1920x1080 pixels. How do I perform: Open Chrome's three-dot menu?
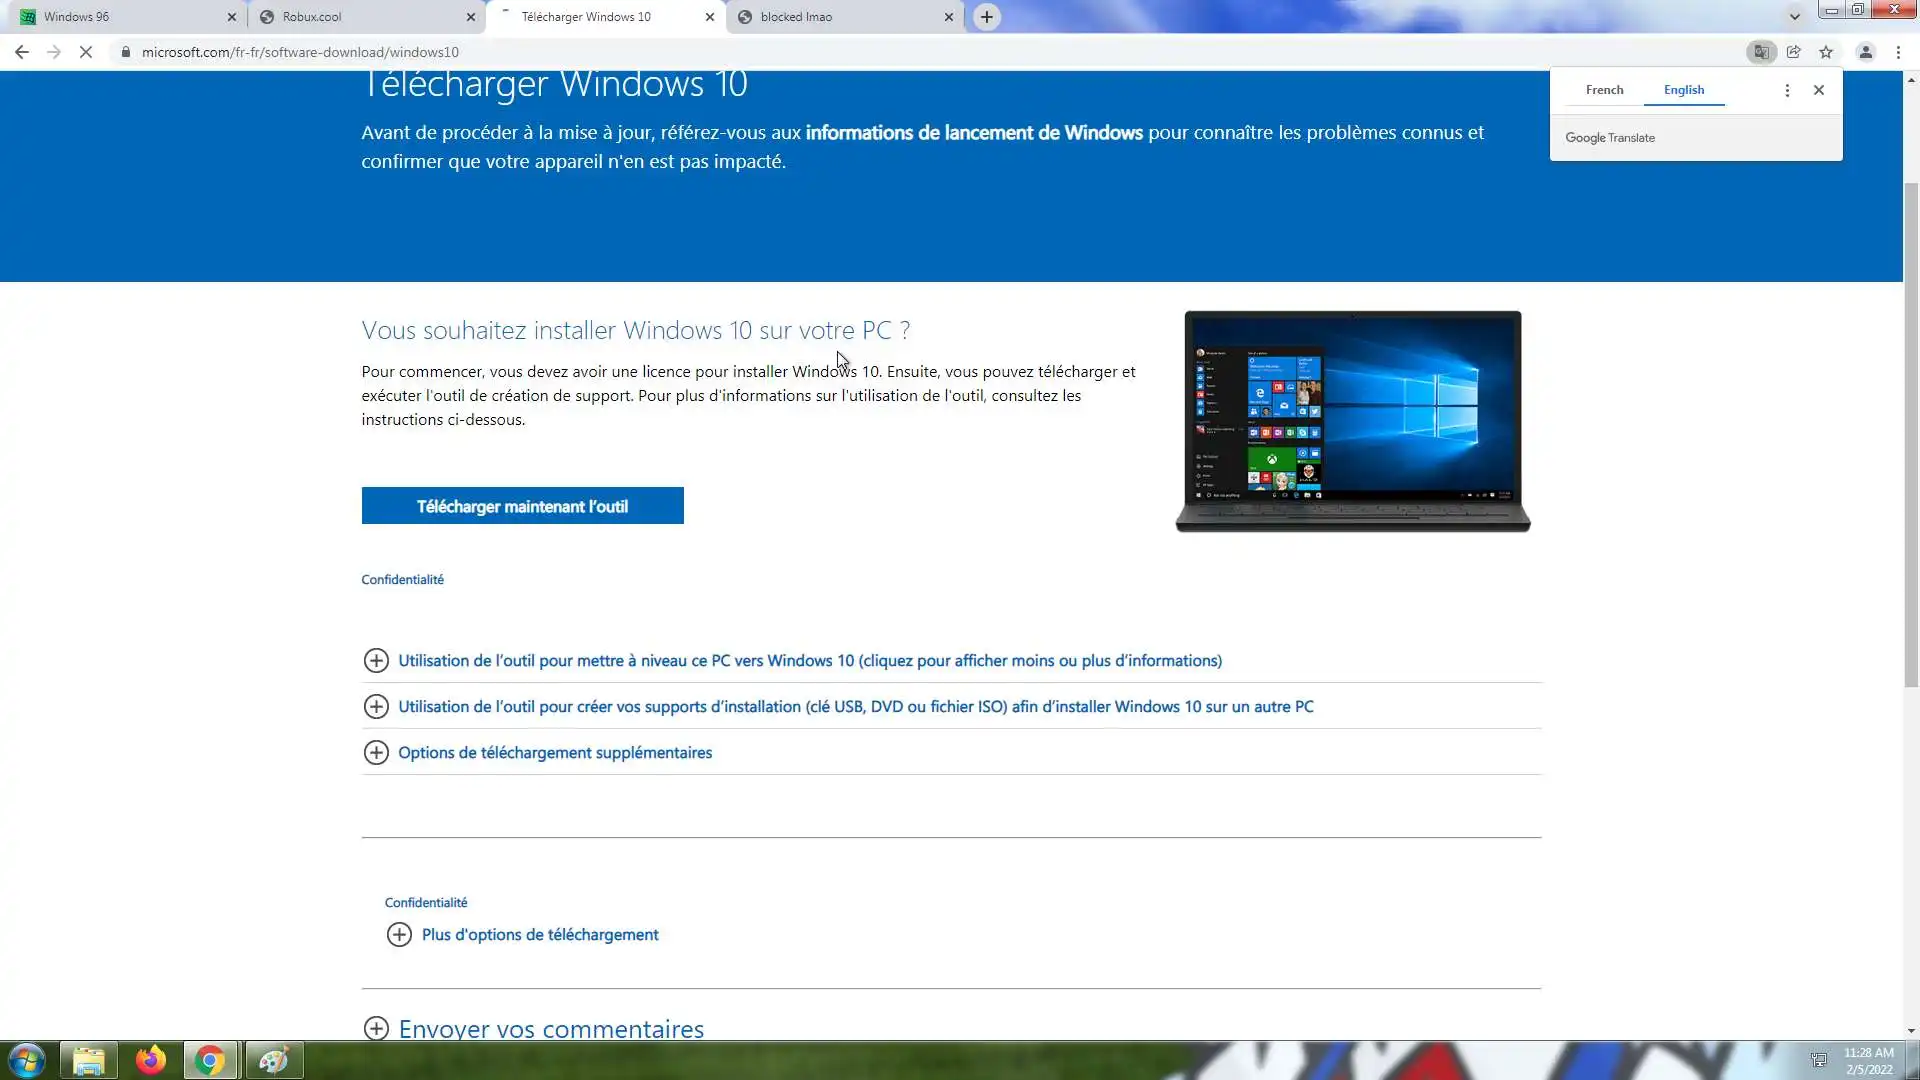click(x=1898, y=52)
